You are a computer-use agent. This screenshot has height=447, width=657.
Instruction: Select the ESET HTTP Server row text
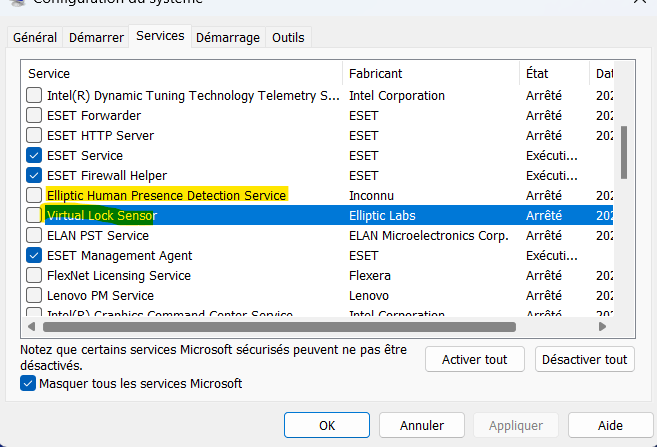point(101,135)
